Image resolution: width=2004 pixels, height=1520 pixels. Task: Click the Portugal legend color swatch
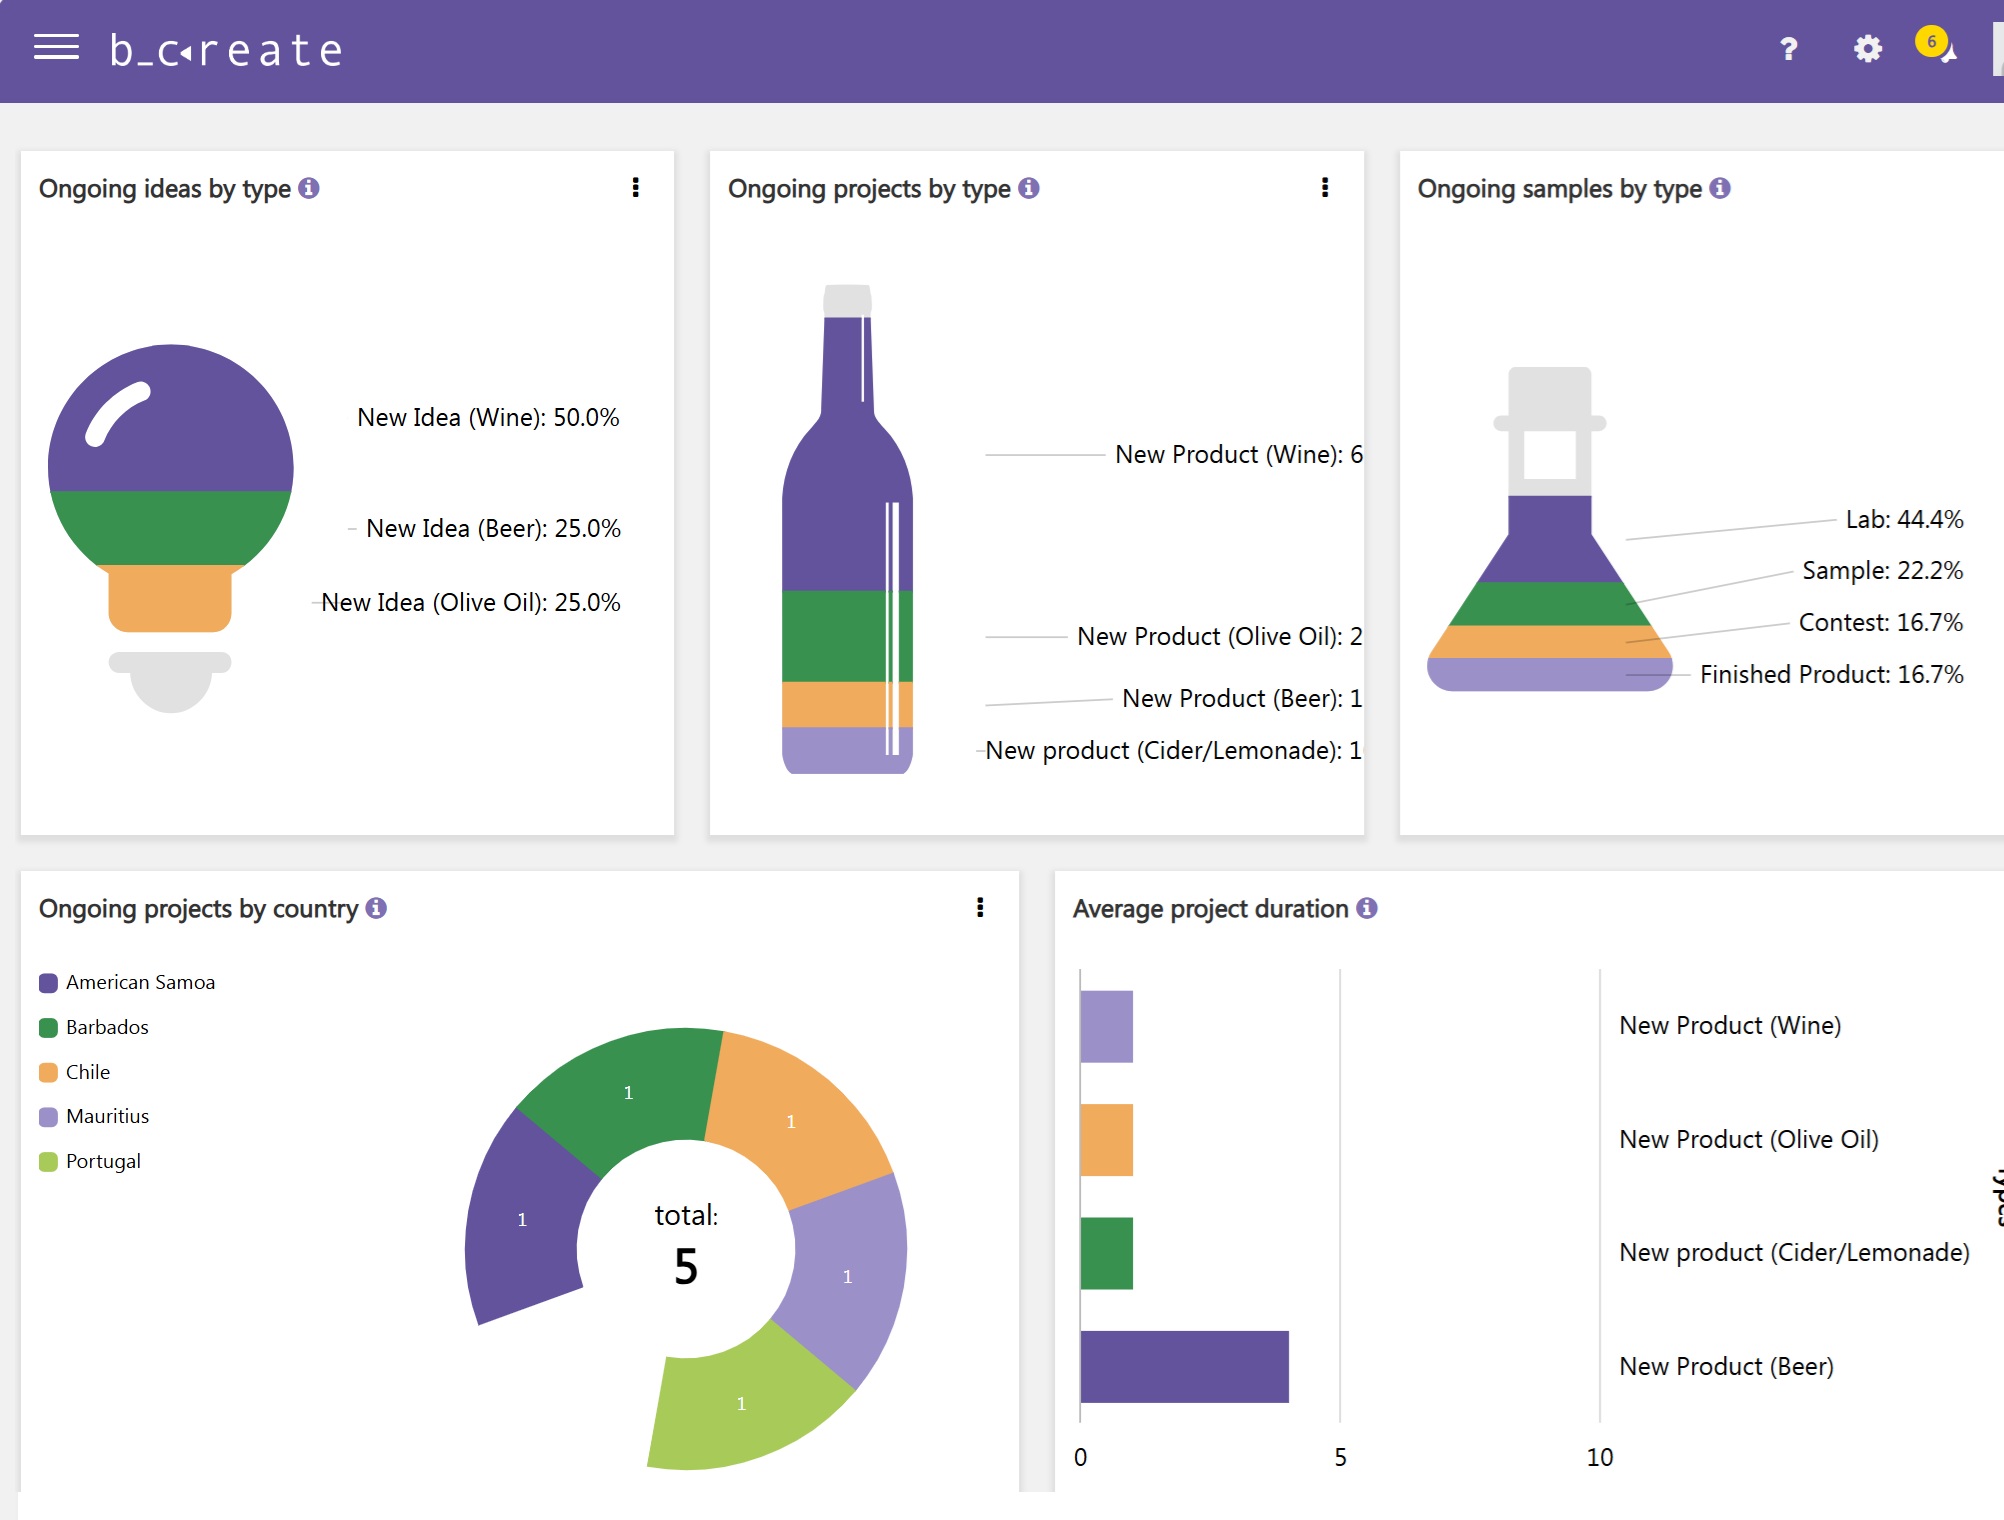[x=48, y=1162]
